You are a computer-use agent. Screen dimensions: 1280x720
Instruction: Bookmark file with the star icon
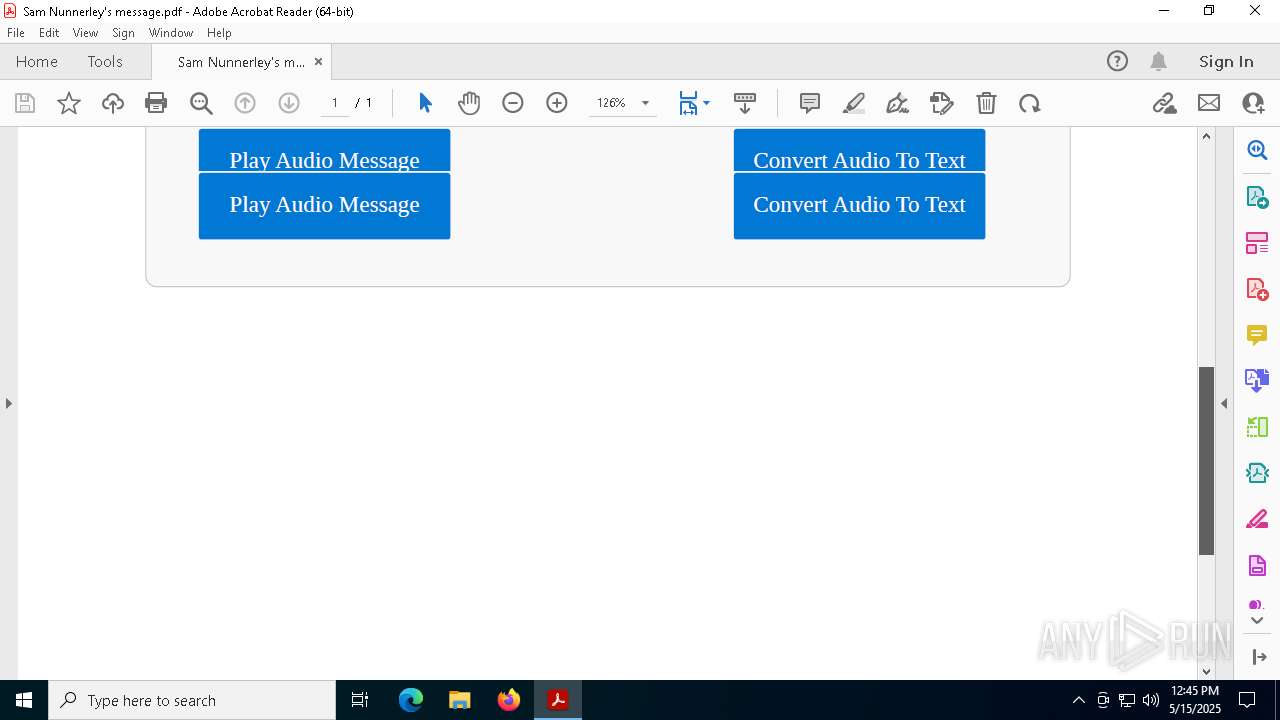69,103
